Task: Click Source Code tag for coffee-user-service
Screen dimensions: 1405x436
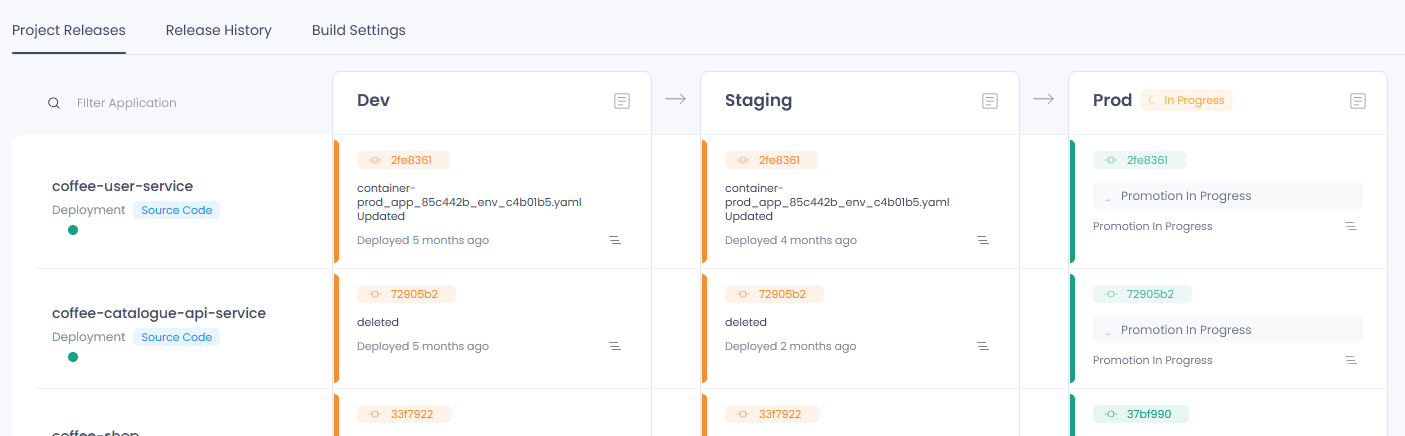Action: 176,210
